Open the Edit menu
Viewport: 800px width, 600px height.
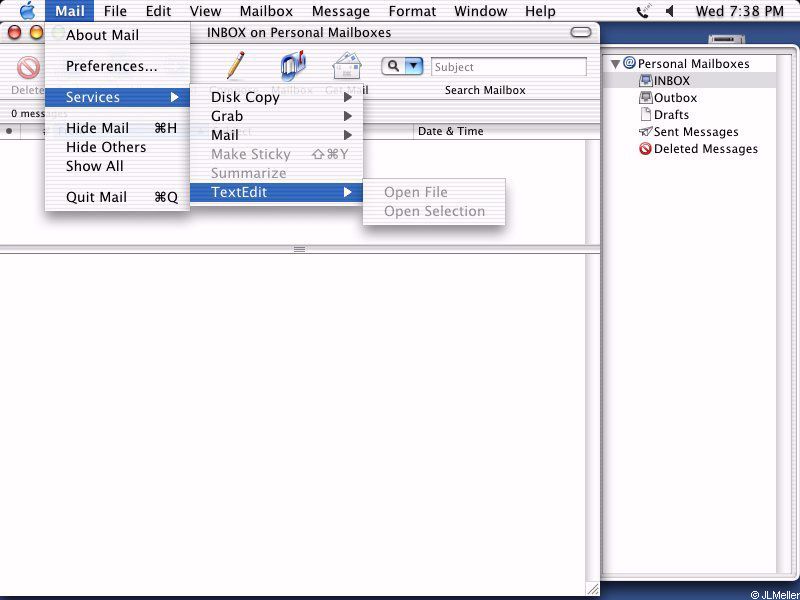[x=158, y=11]
